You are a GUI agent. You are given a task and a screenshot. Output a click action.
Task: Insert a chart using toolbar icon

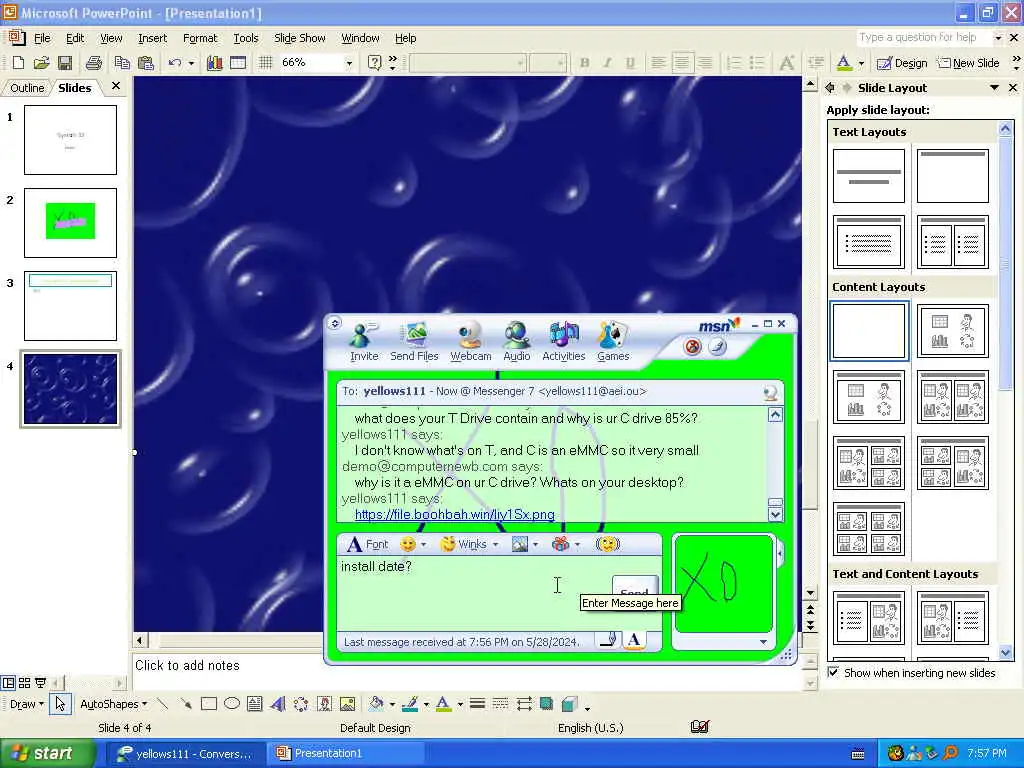[x=214, y=63]
